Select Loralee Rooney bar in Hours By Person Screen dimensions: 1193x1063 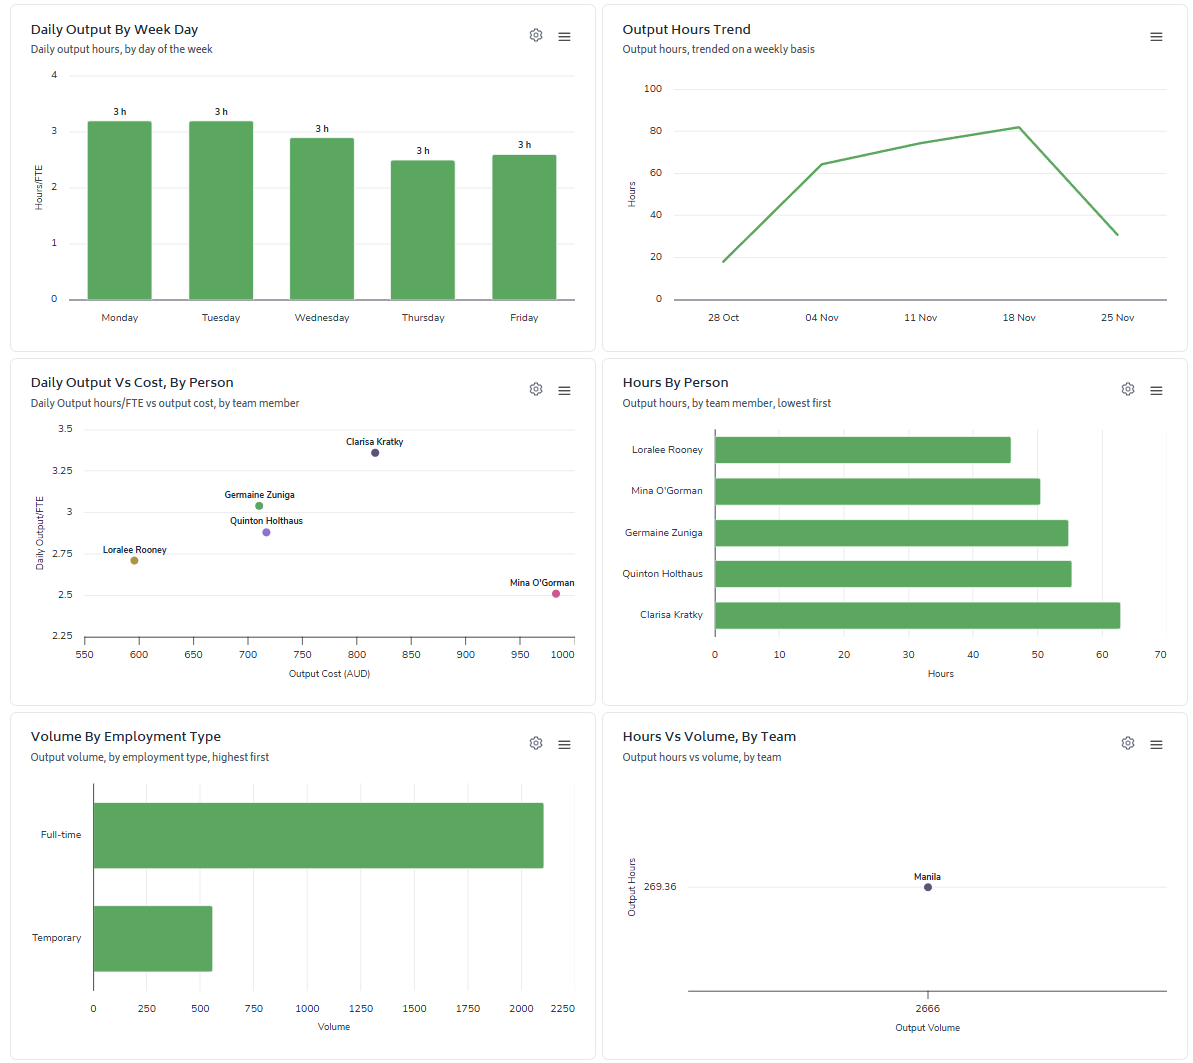point(863,450)
